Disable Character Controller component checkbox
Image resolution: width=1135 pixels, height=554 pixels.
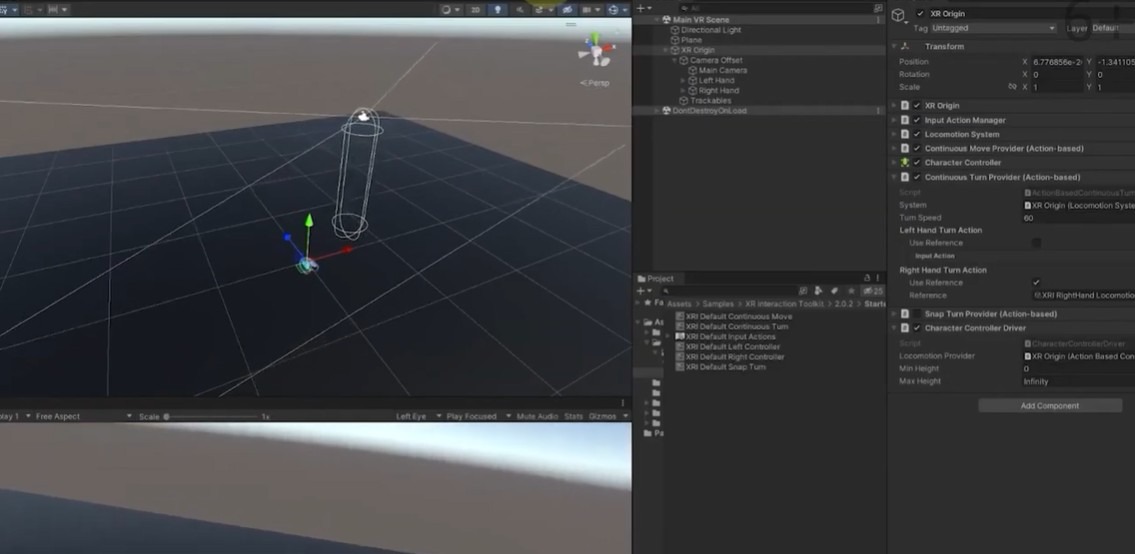point(917,163)
